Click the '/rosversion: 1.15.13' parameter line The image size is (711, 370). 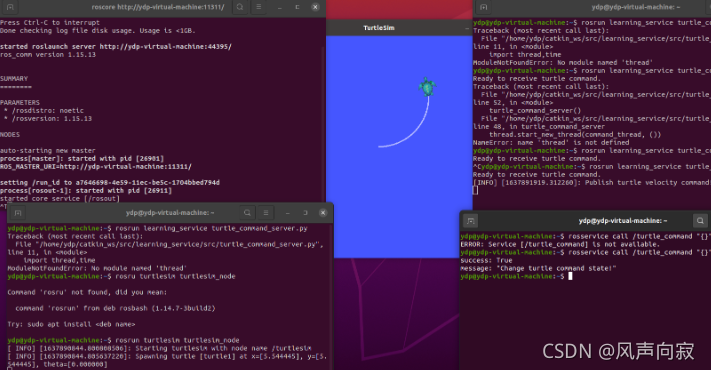[48, 119]
